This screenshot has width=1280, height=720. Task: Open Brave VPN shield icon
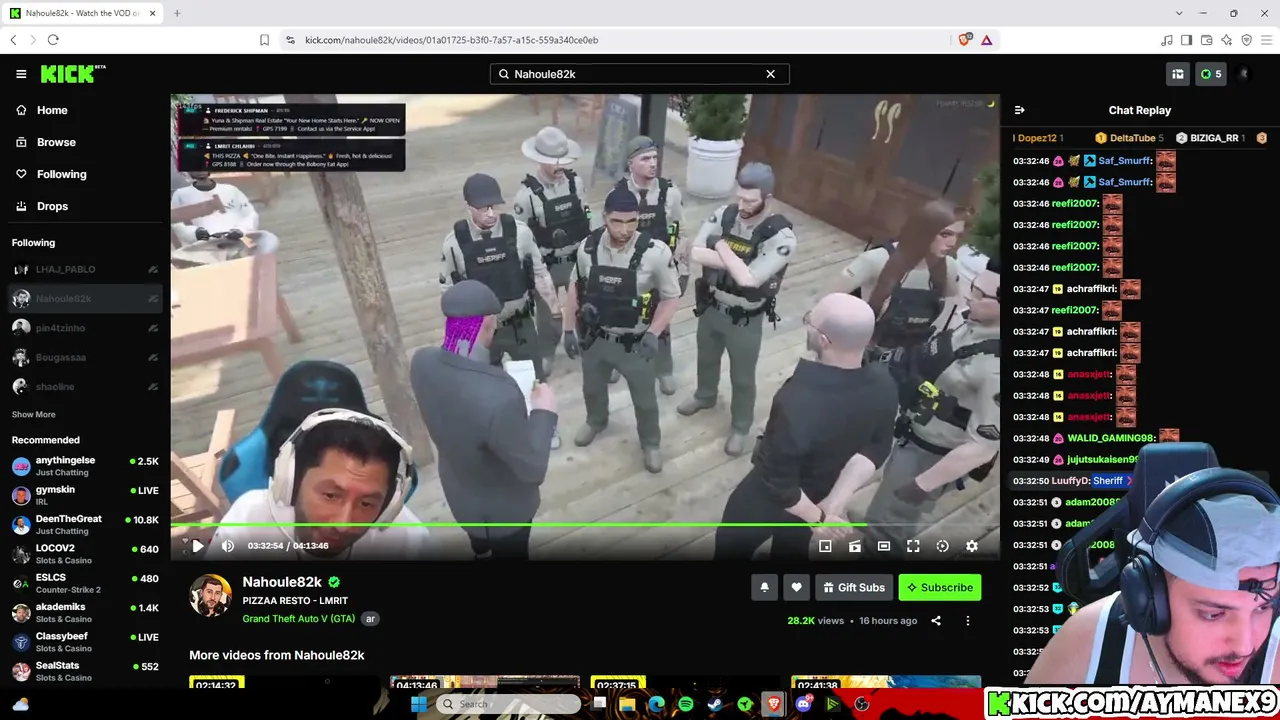coord(1246,40)
